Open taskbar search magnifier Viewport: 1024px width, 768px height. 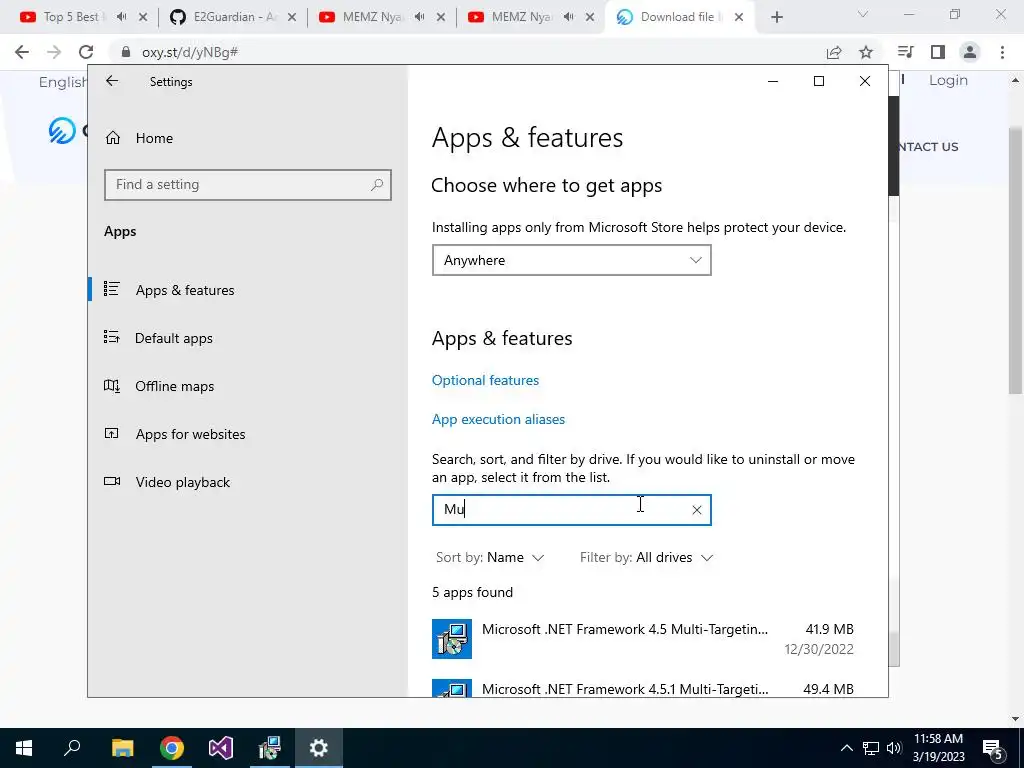72,748
